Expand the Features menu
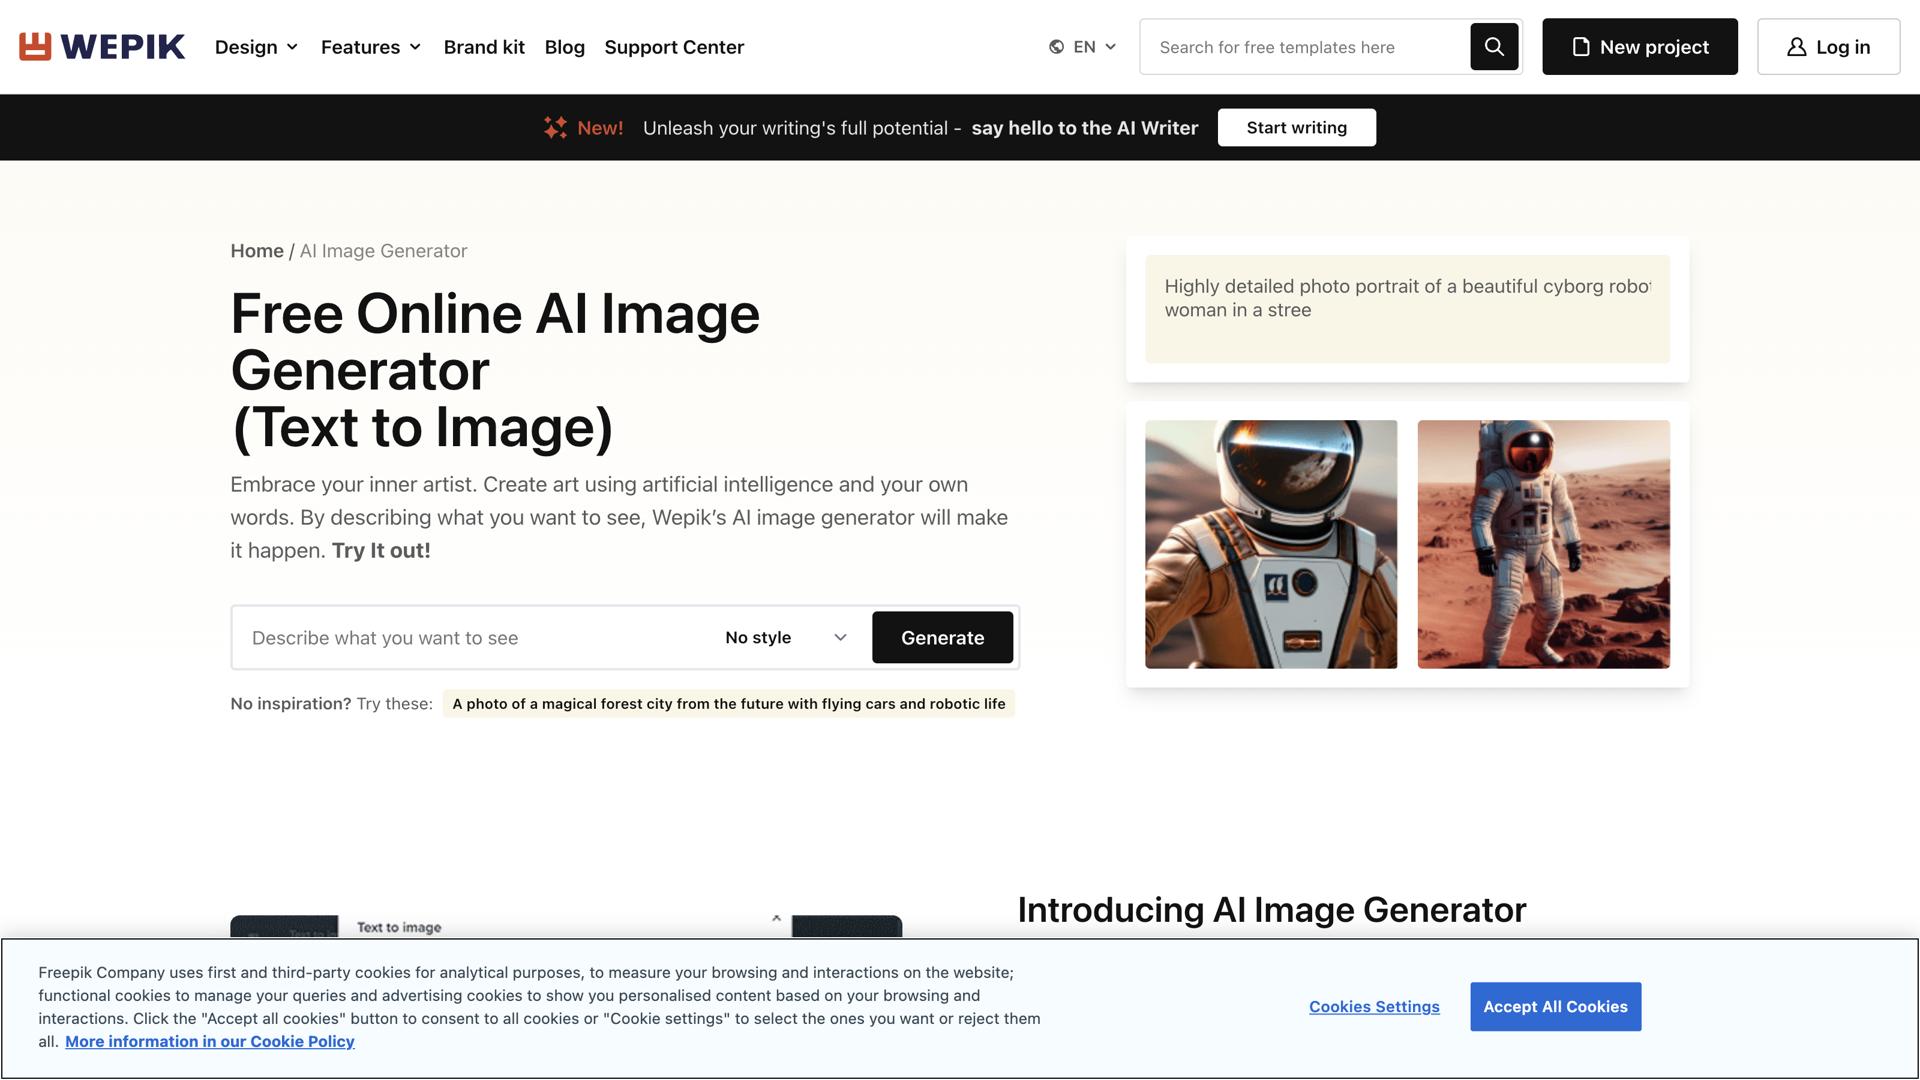The width and height of the screenshot is (1920, 1080). click(x=370, y=47)
